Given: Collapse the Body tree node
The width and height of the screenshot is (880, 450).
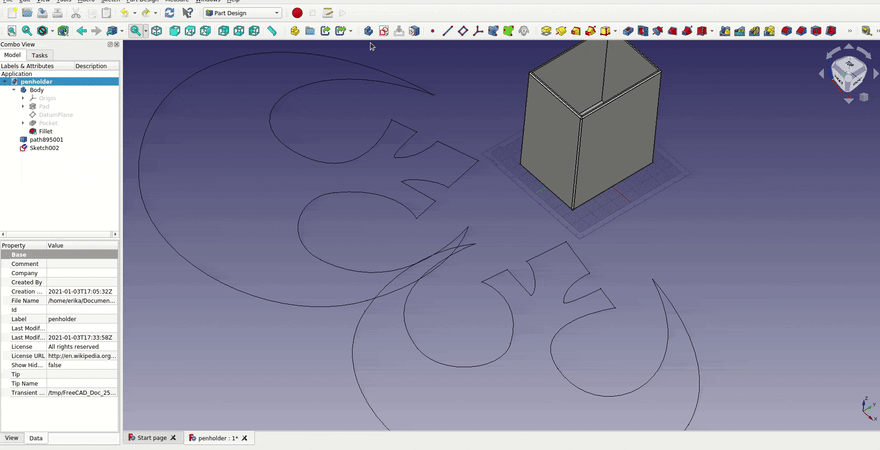Looking at the screenshot, I should (14, 90).
